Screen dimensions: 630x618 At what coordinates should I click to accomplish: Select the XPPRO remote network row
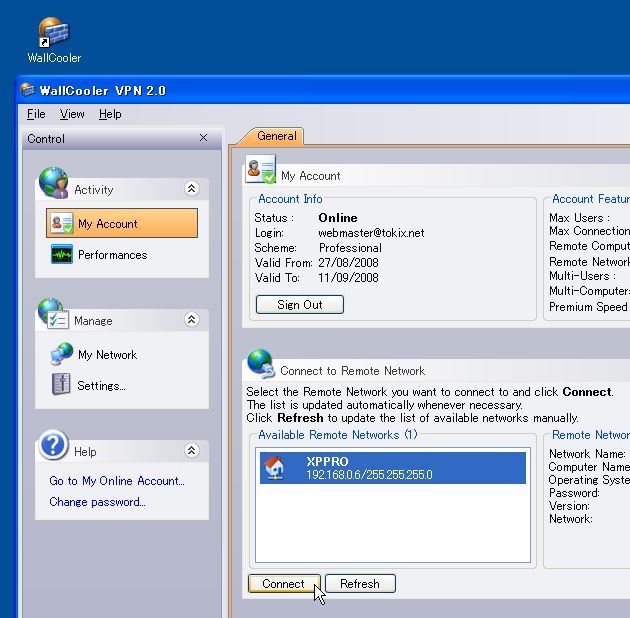[393, 468]
